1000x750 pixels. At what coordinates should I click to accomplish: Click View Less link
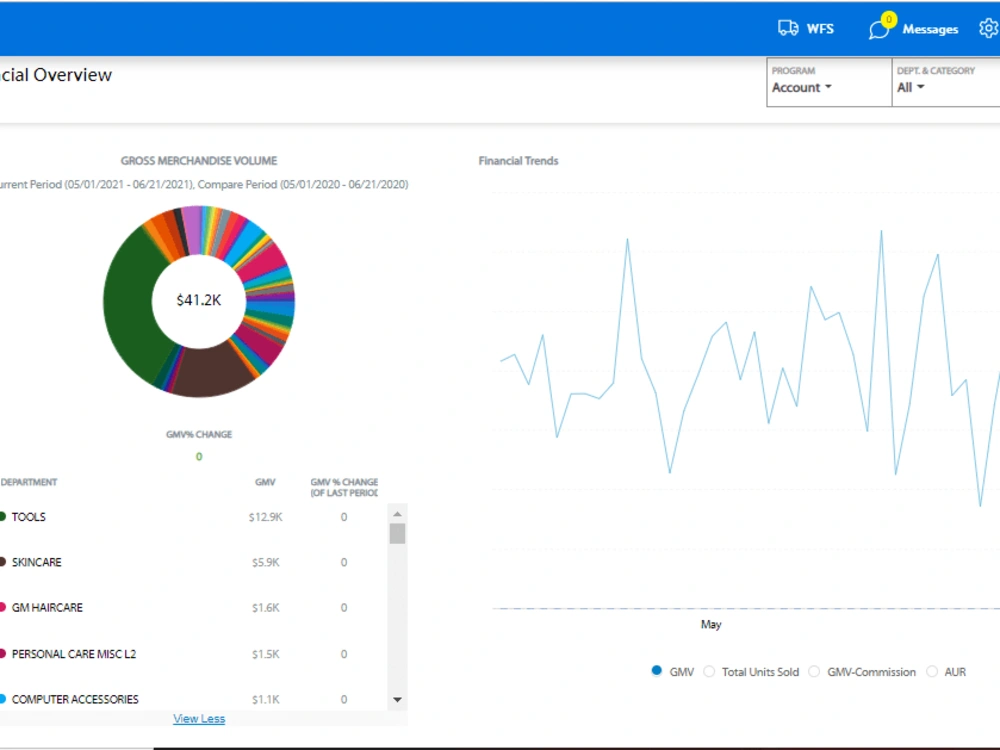199,719
